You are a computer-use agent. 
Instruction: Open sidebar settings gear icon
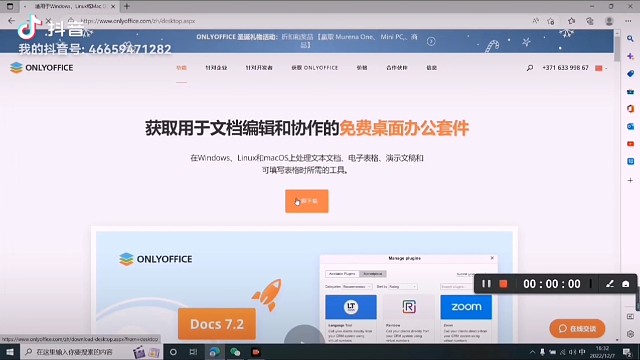(x=630, y=334)
